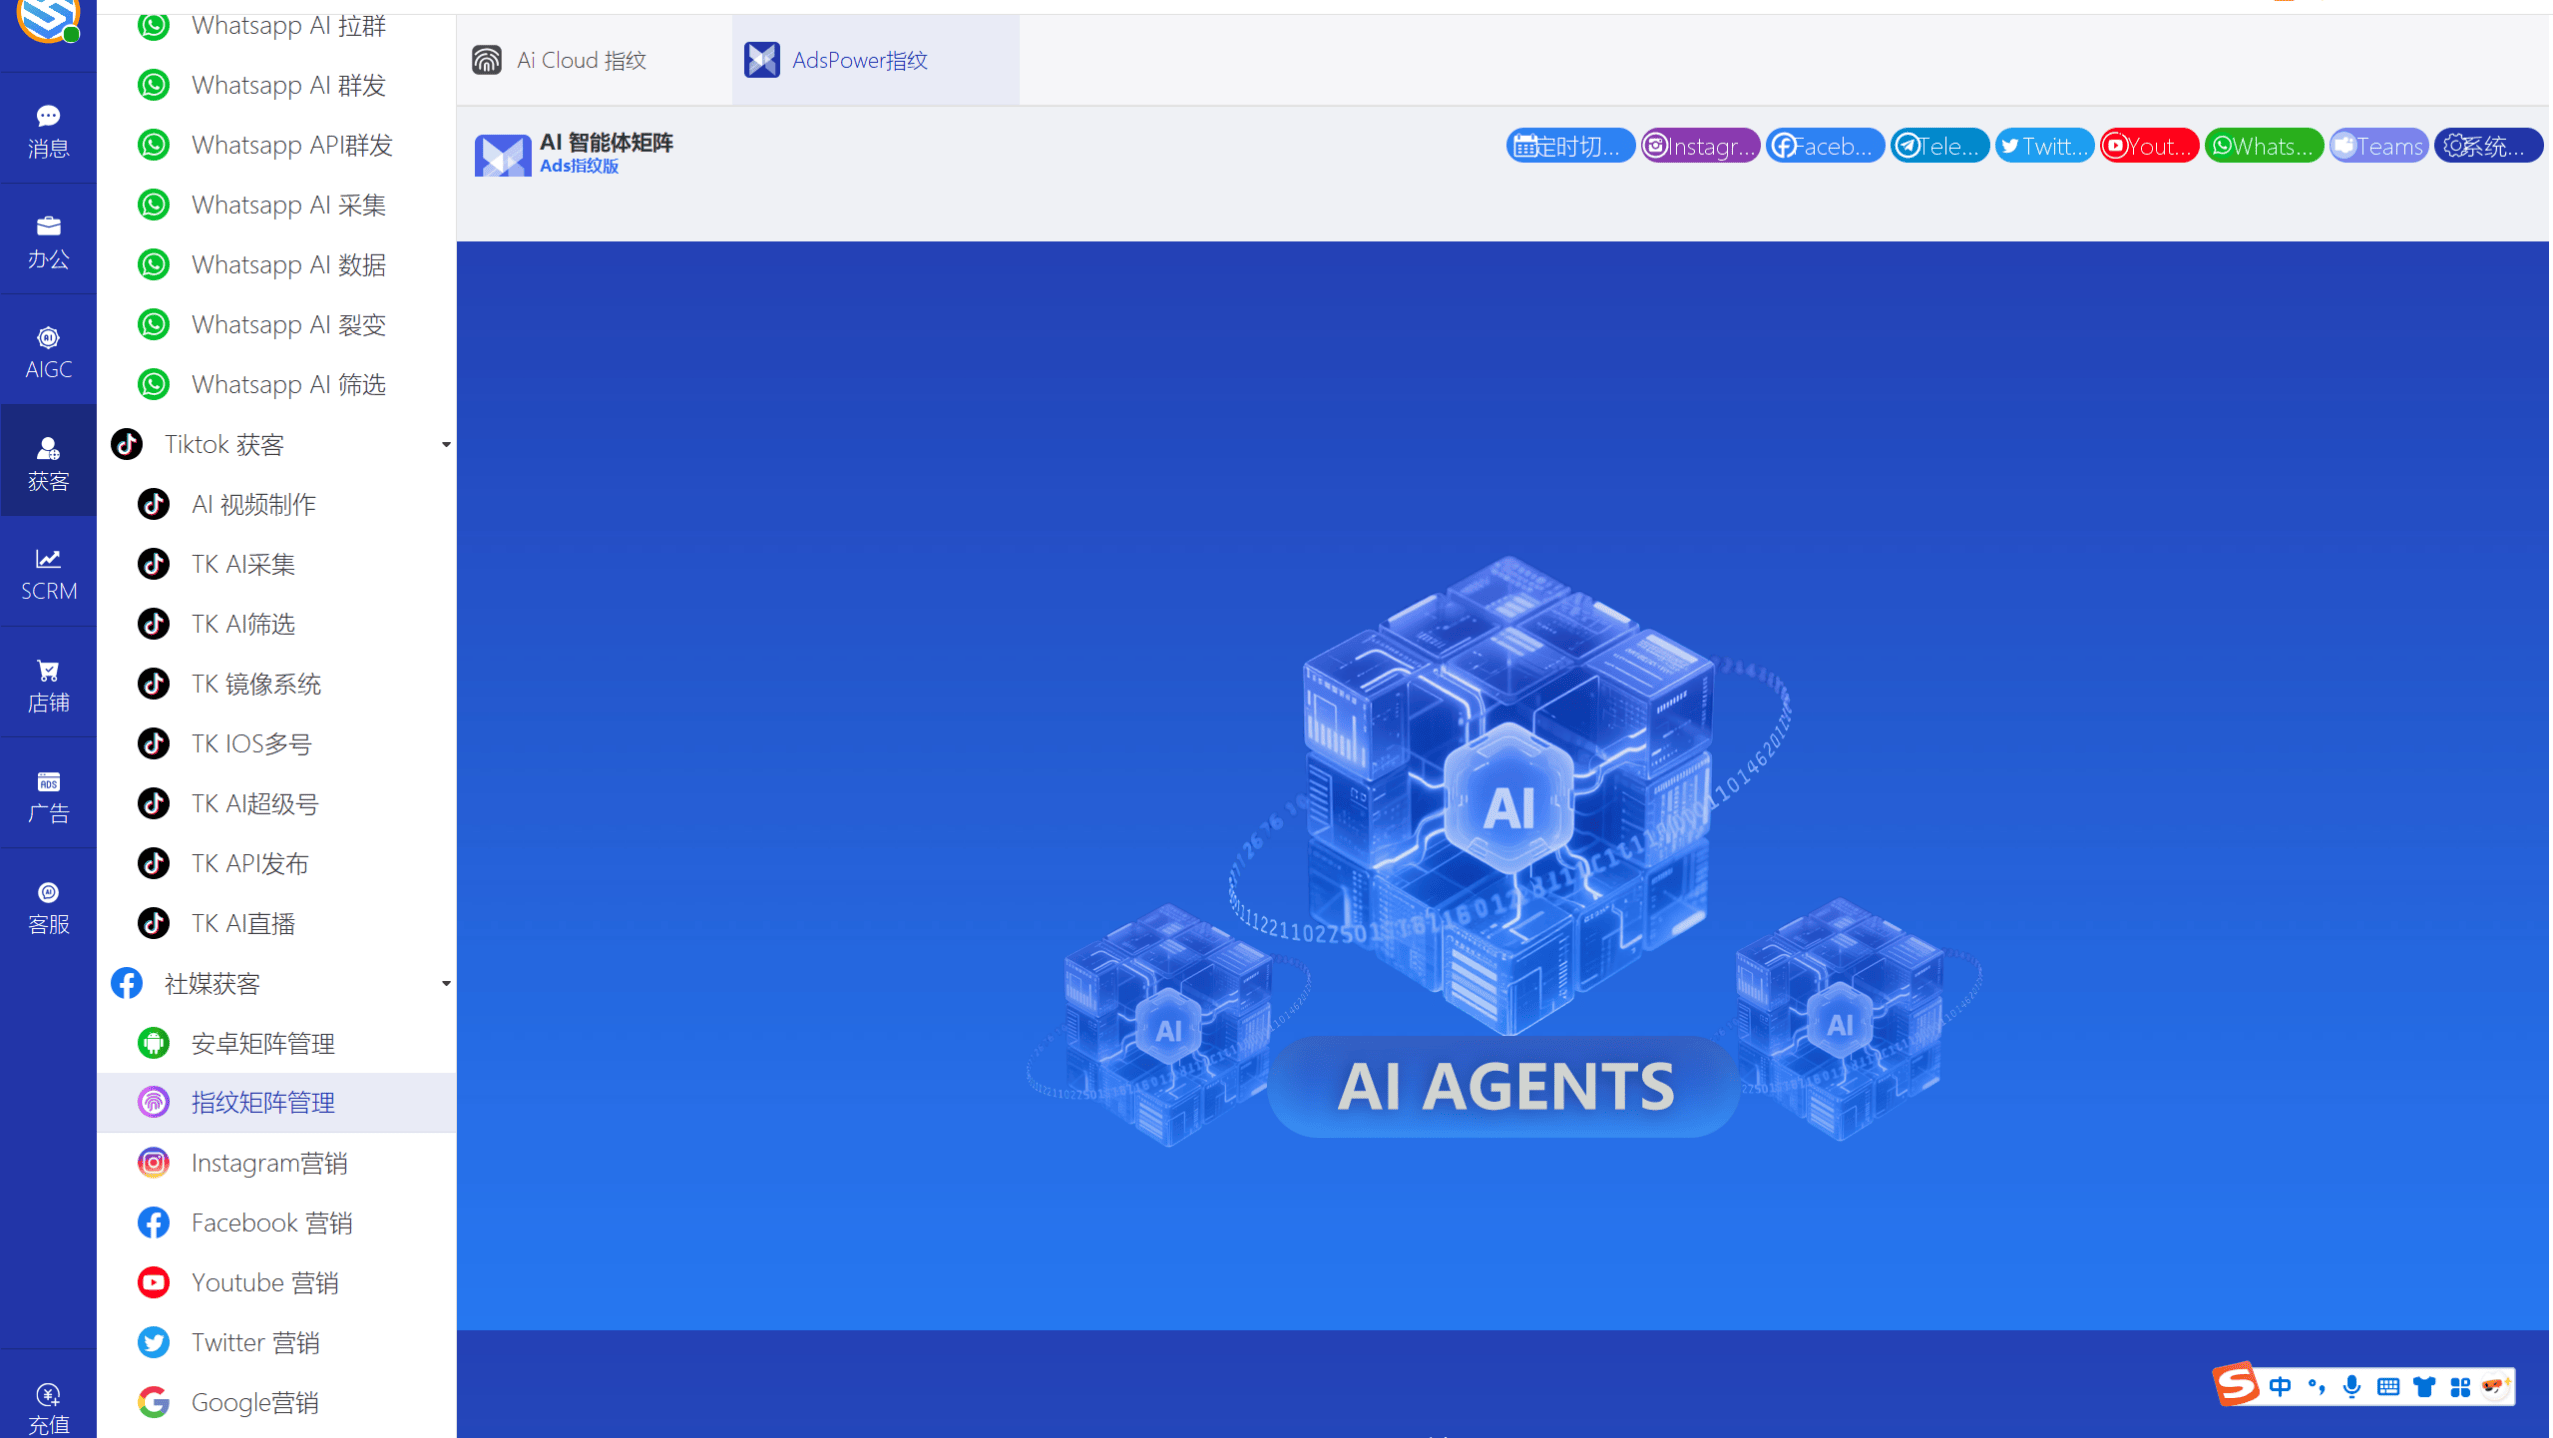
Task: Open the AIGC sidebar section
Action: 48,352
